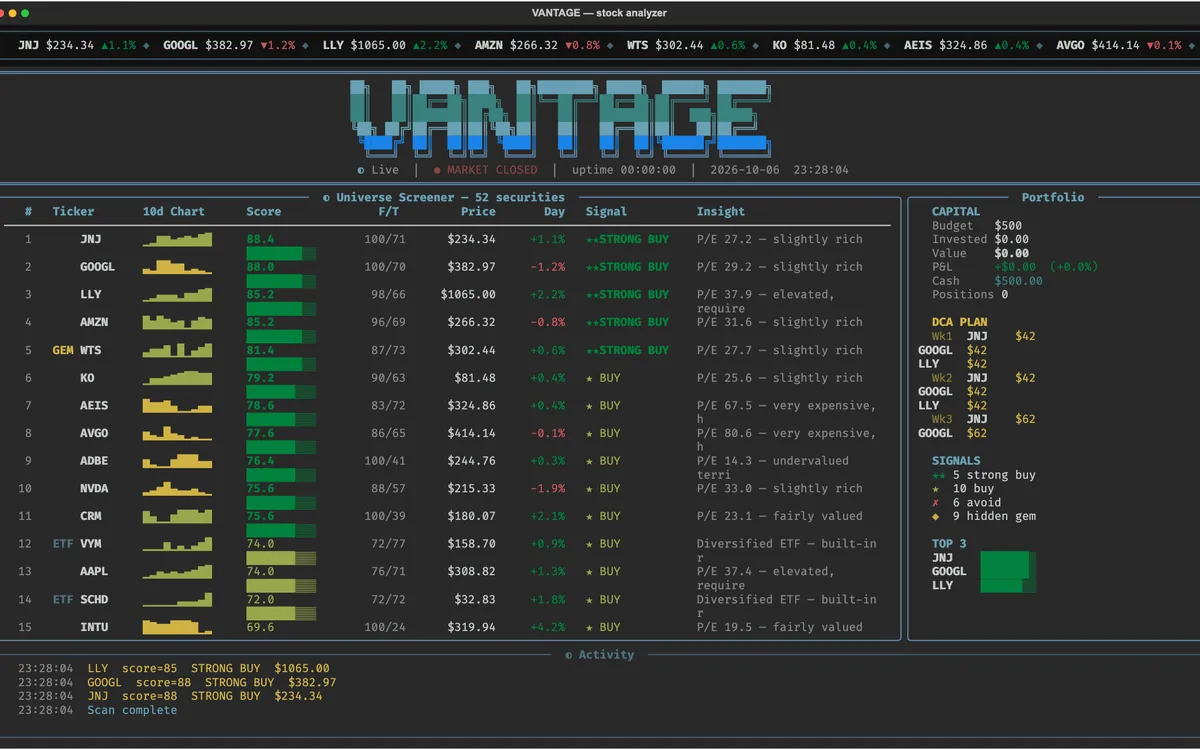The image size is (1200, 750).
Task: Click the red MARKET CLOSED status dot
Action: [437, 170]
